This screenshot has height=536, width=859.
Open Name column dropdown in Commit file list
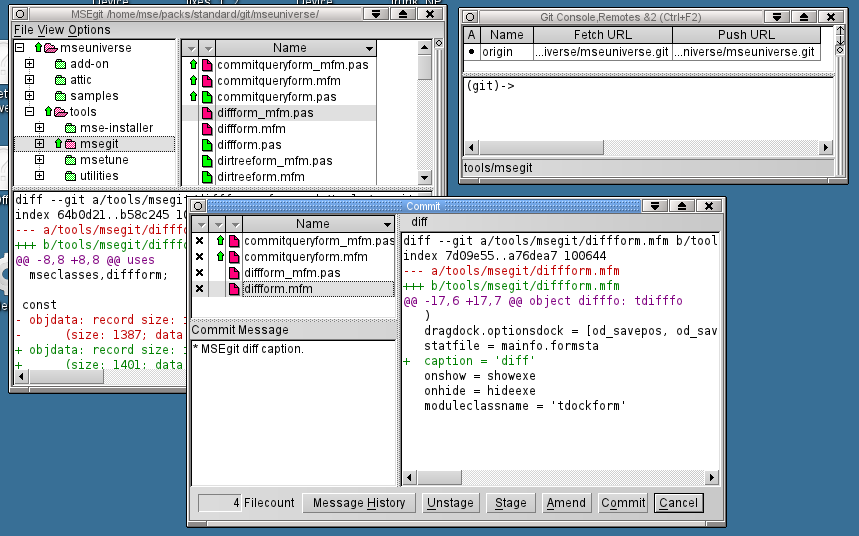point(387,225)
